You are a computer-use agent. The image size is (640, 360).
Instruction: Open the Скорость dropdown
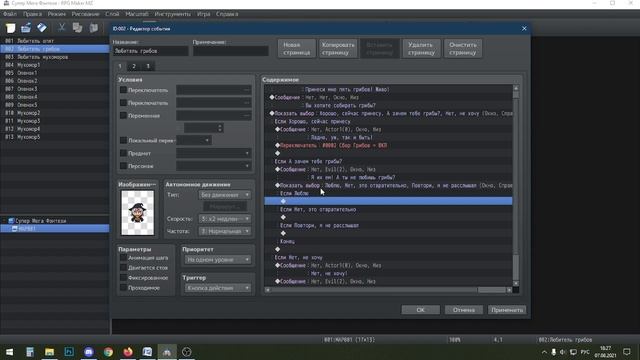(x=224, y=219)
